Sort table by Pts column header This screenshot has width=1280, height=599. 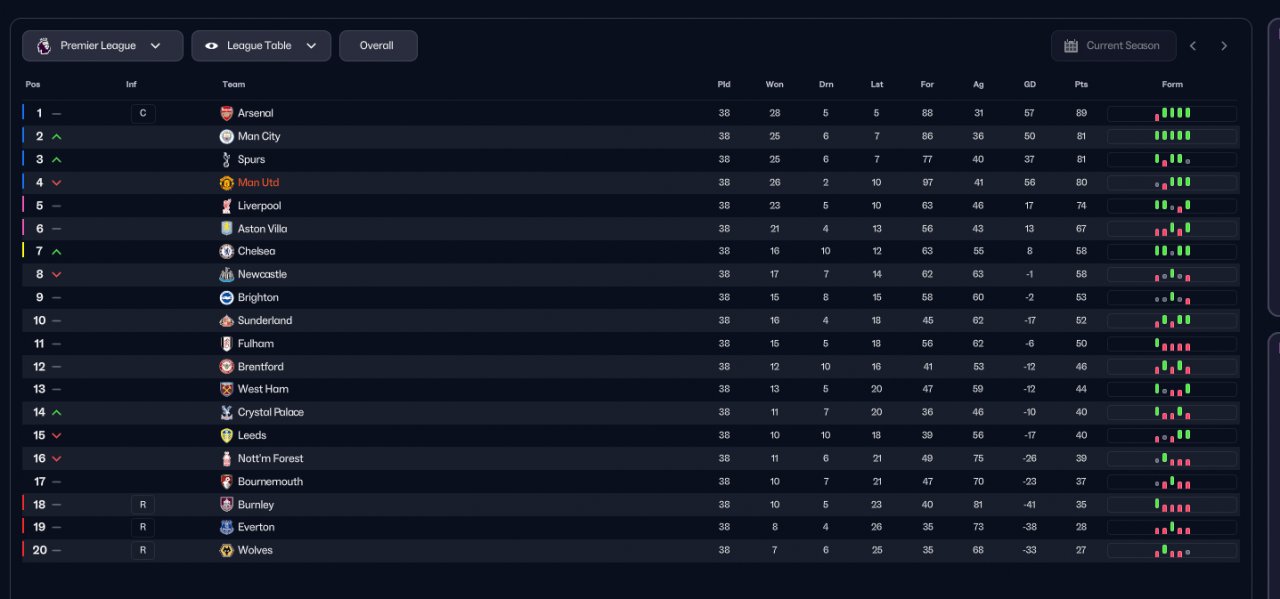(x=1081, y=85)
